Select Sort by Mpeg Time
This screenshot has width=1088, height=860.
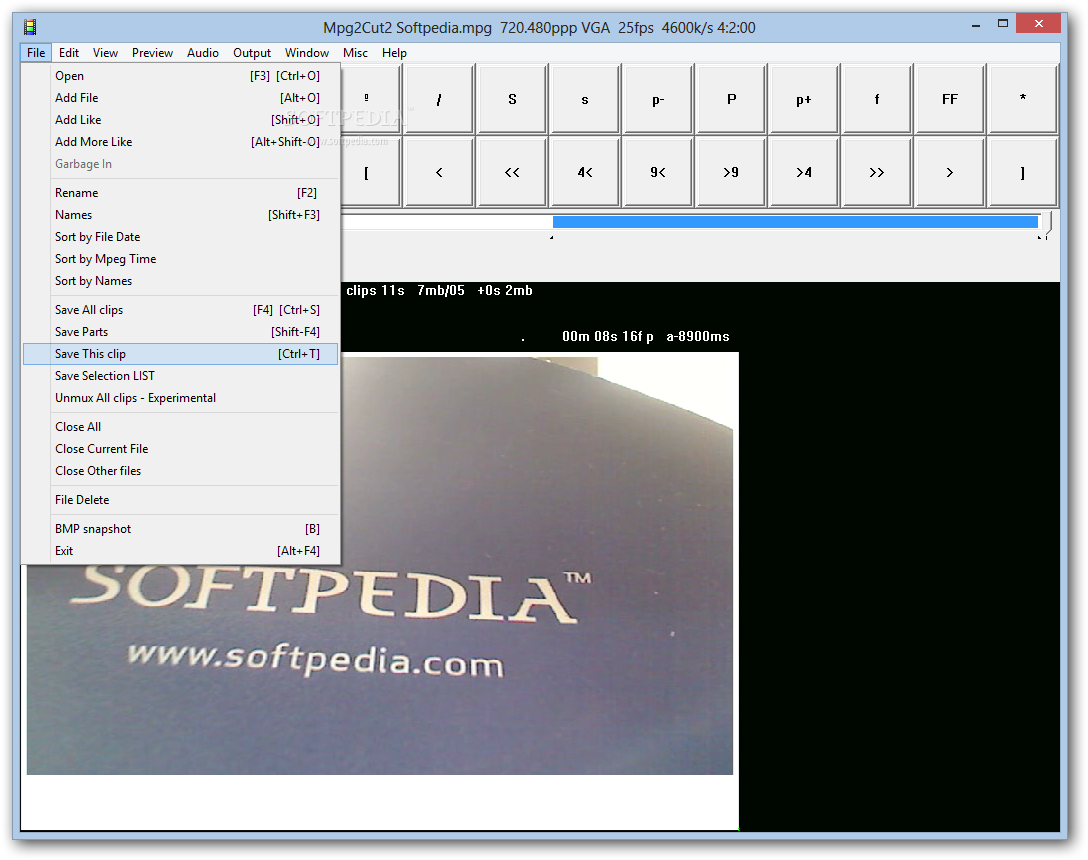[180, 259]
